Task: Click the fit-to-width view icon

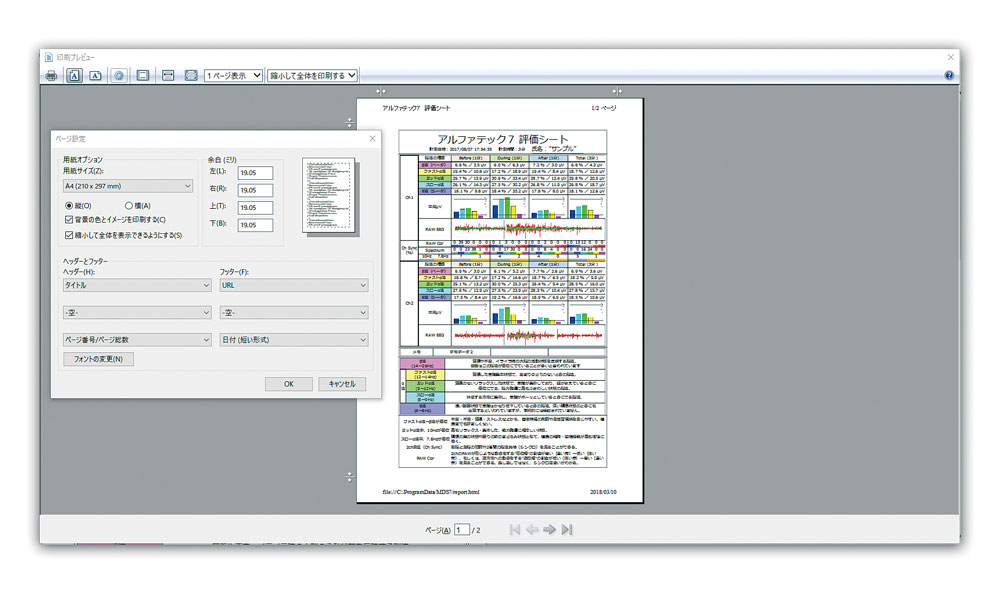Action: [x=168, y=75]
